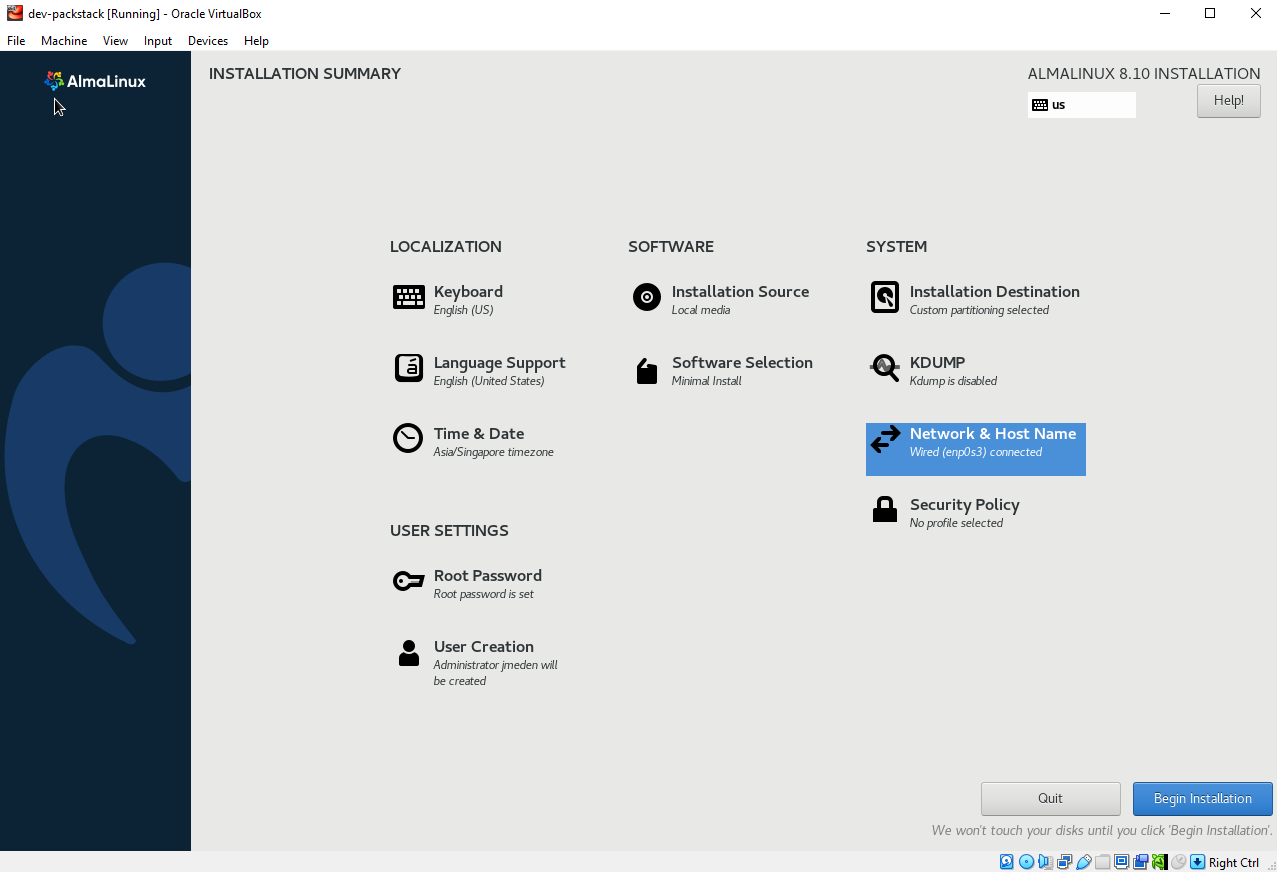Select the Network & Host Name entry
The height and width of the screenshot is (872, 1277).
point(976,442)
